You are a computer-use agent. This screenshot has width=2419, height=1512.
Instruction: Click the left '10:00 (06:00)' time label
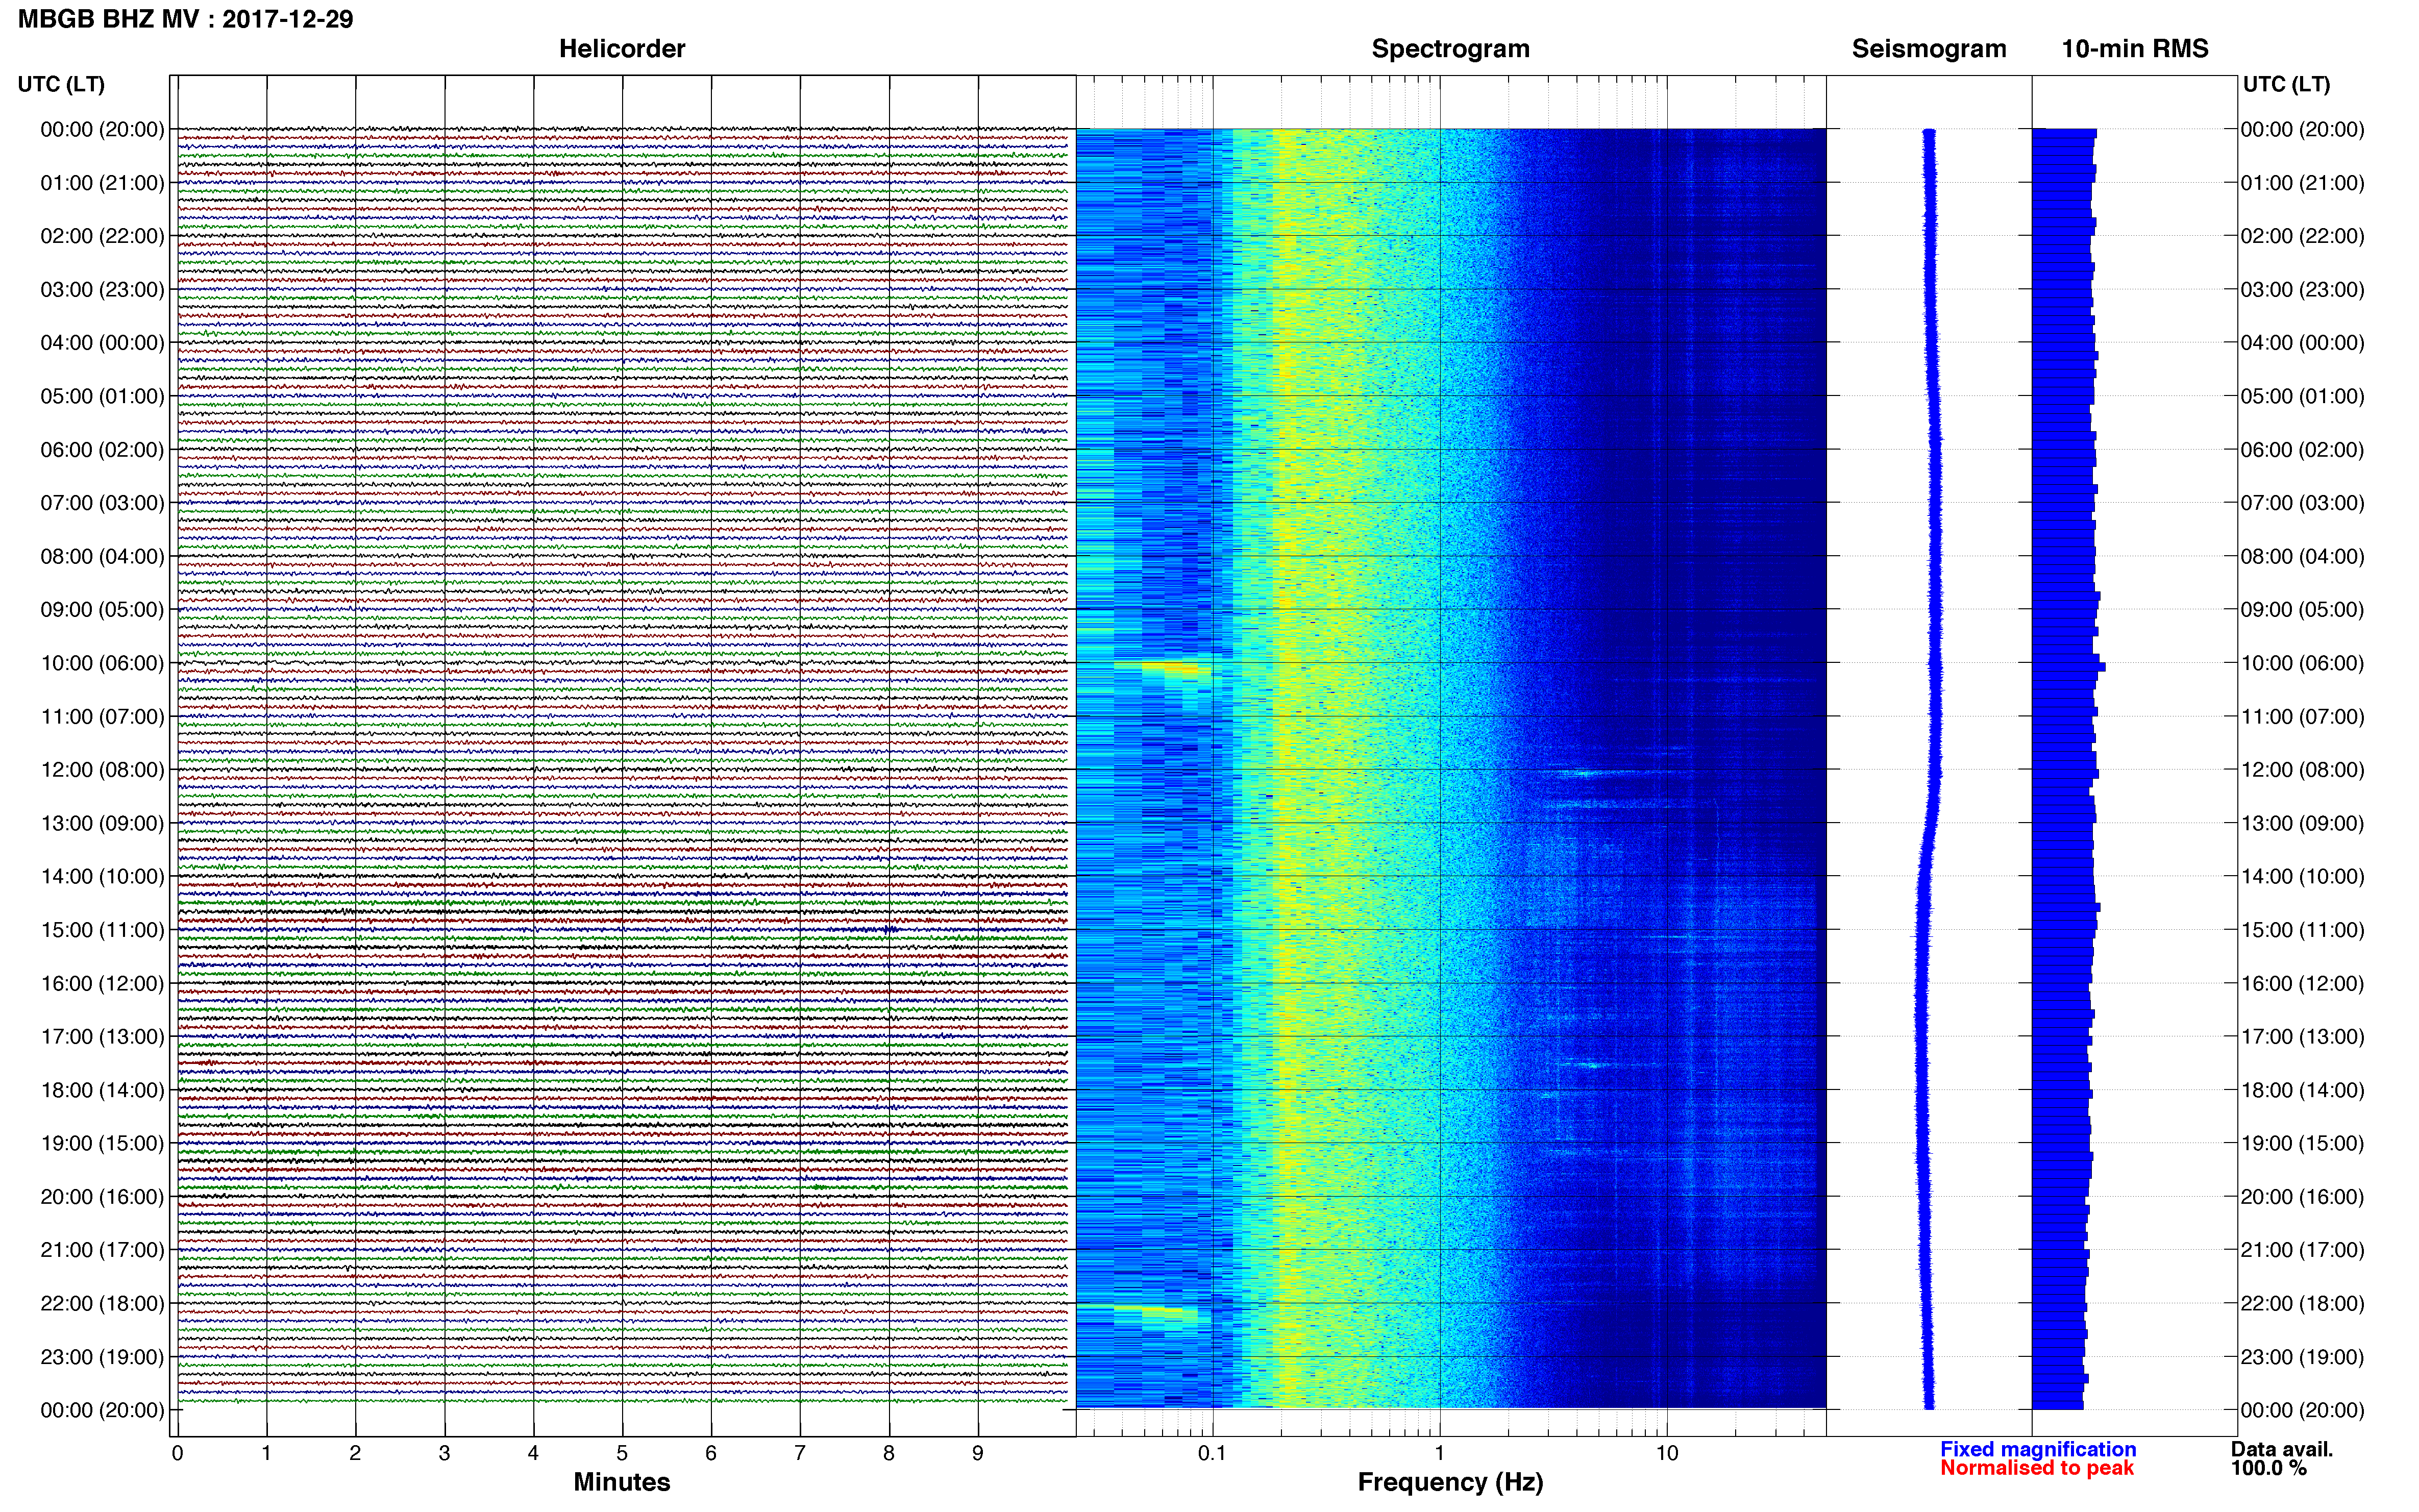coord(102,663)
